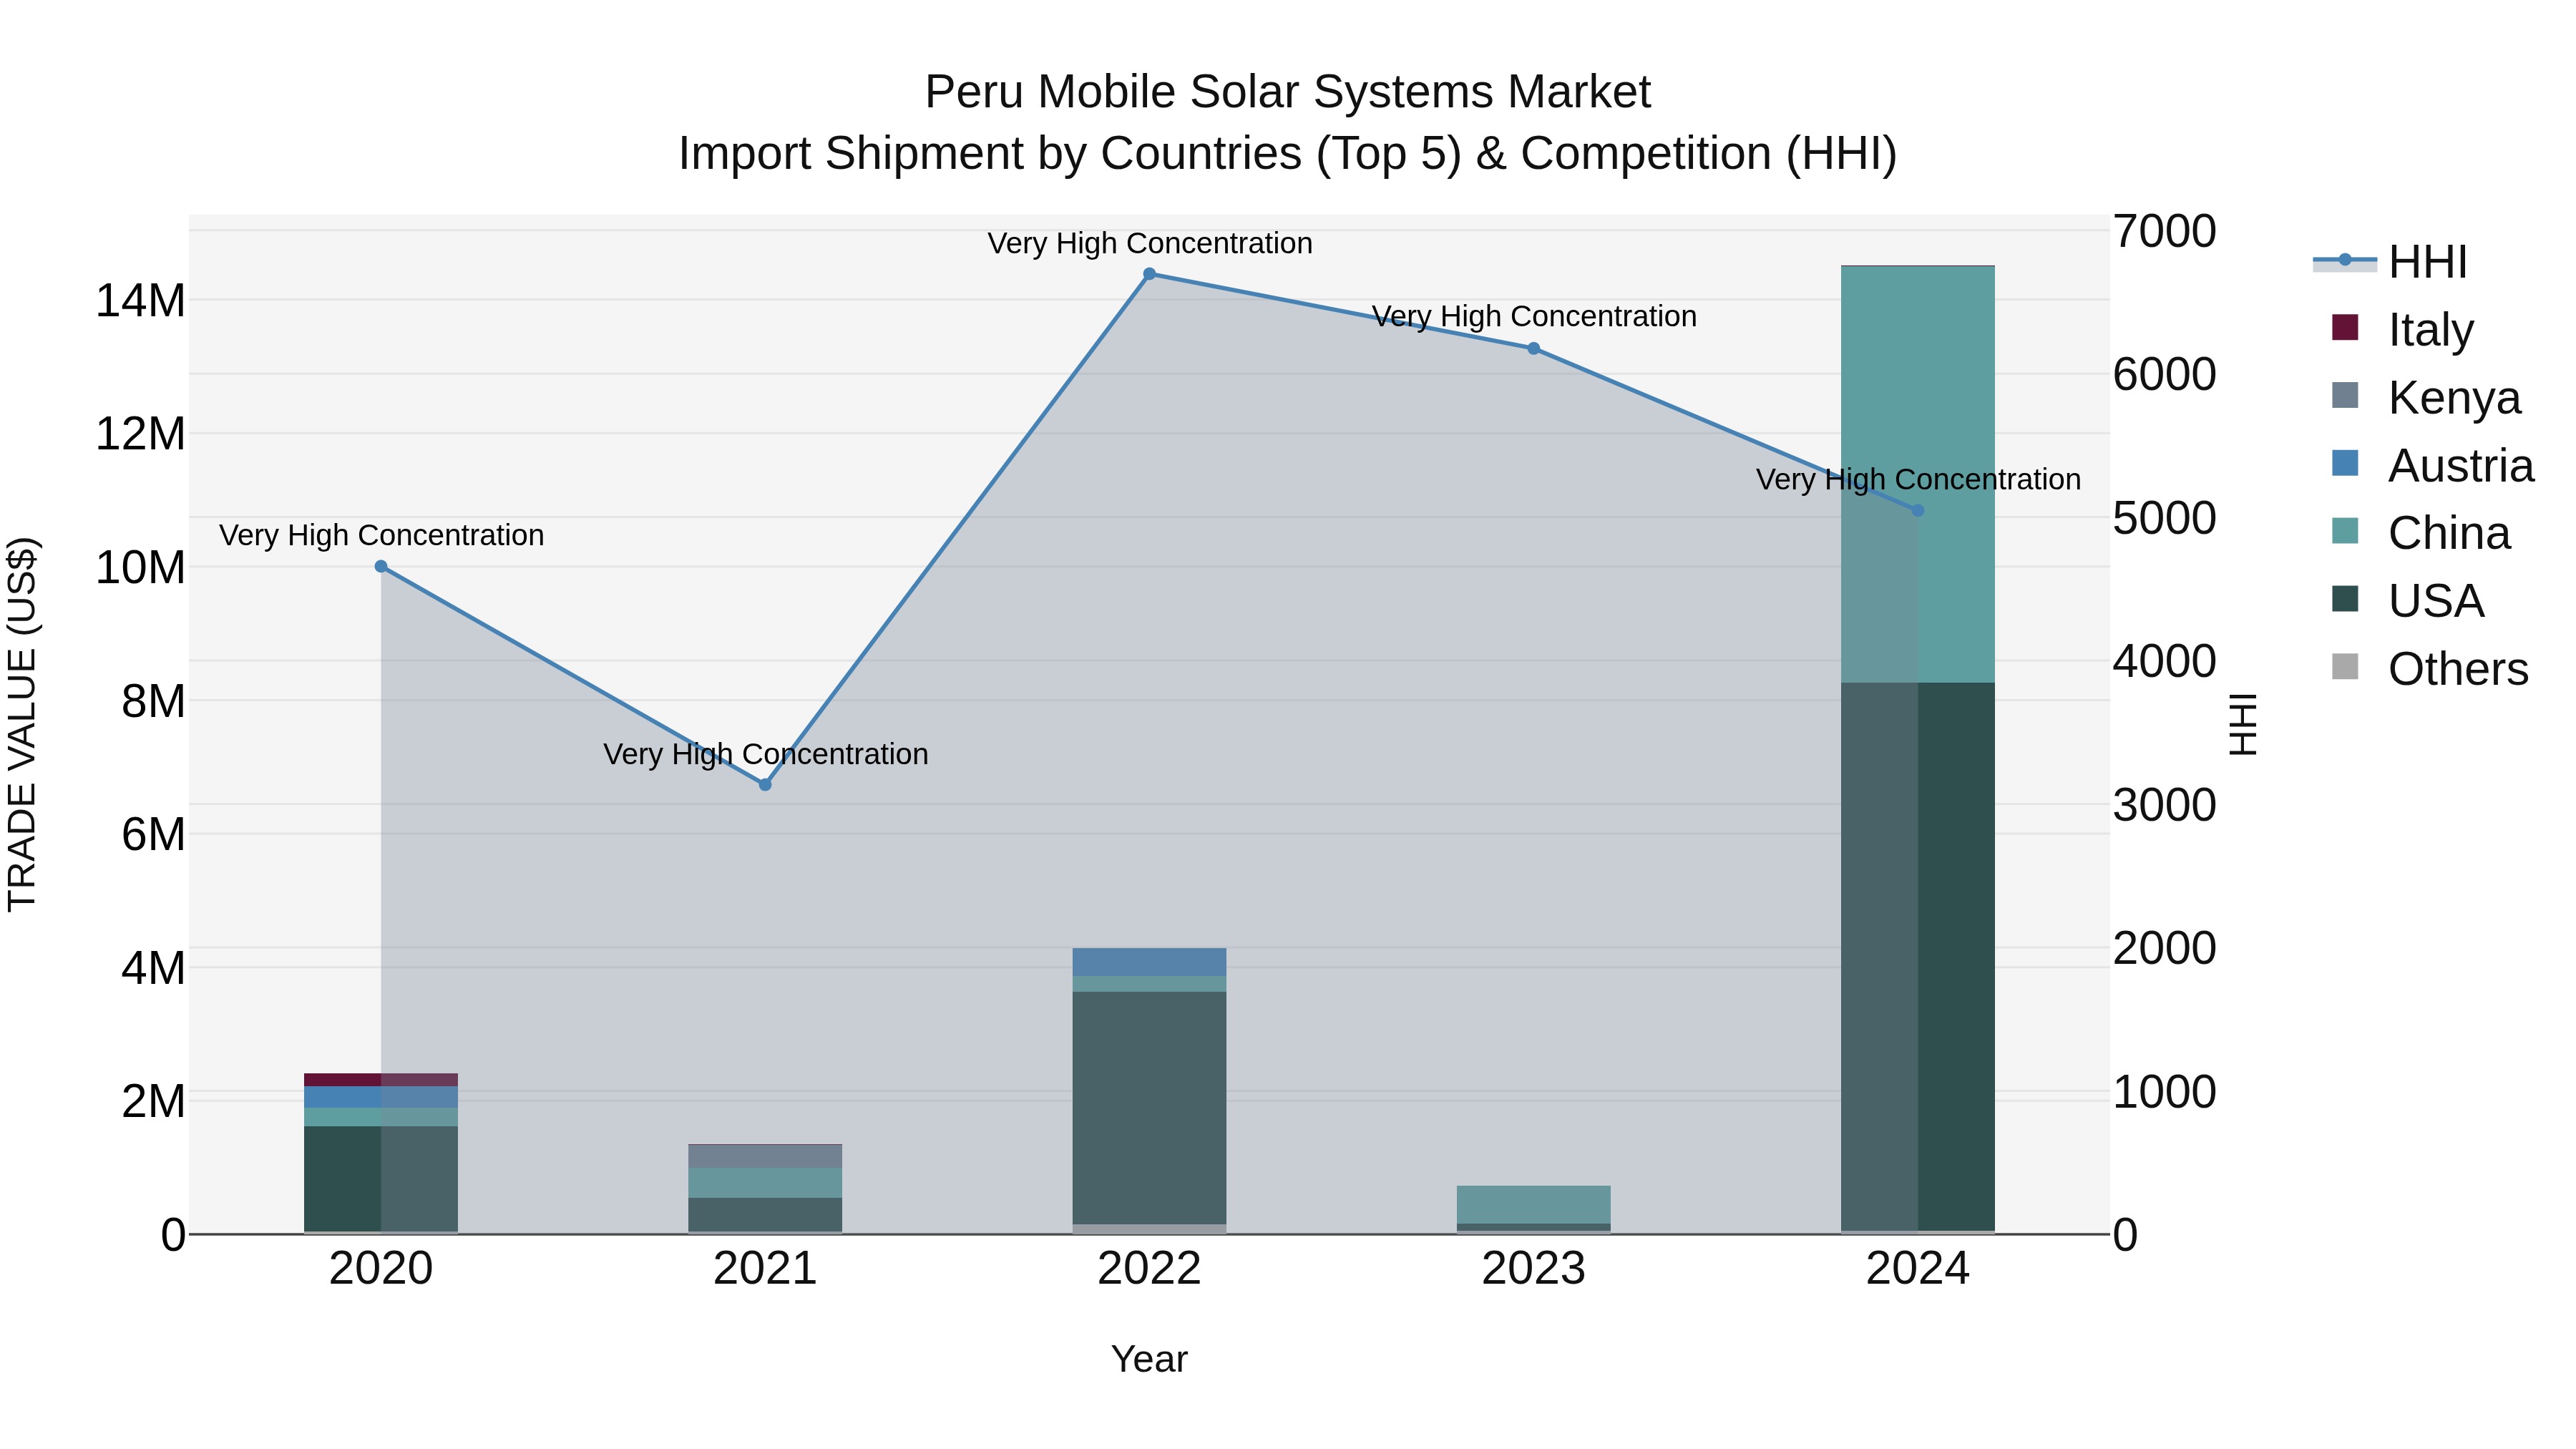Click the 5000 HHI axis tick label
Image resolution: width=2576 pixels, height=1449 pixels.
2165,518
